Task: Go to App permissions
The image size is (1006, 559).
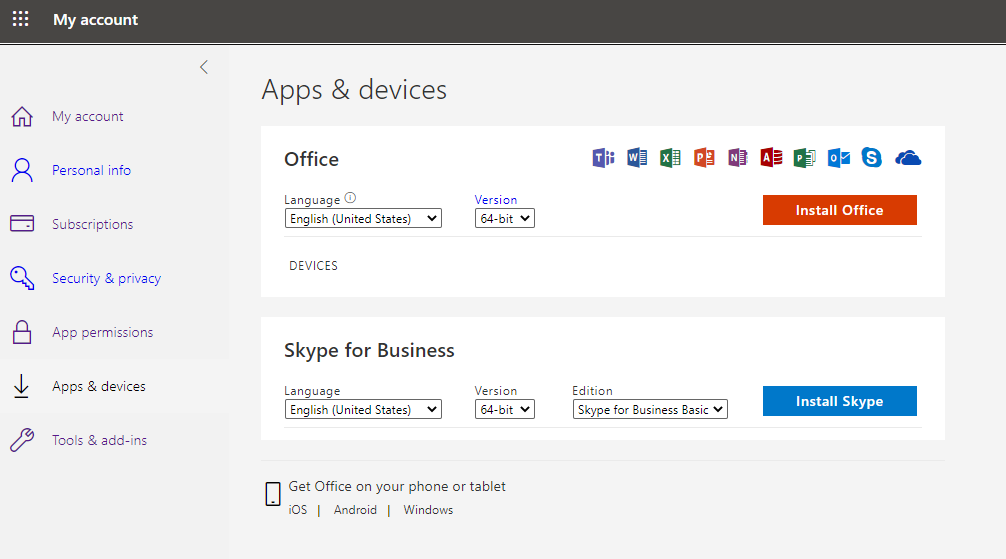Action: pos(103,332)
